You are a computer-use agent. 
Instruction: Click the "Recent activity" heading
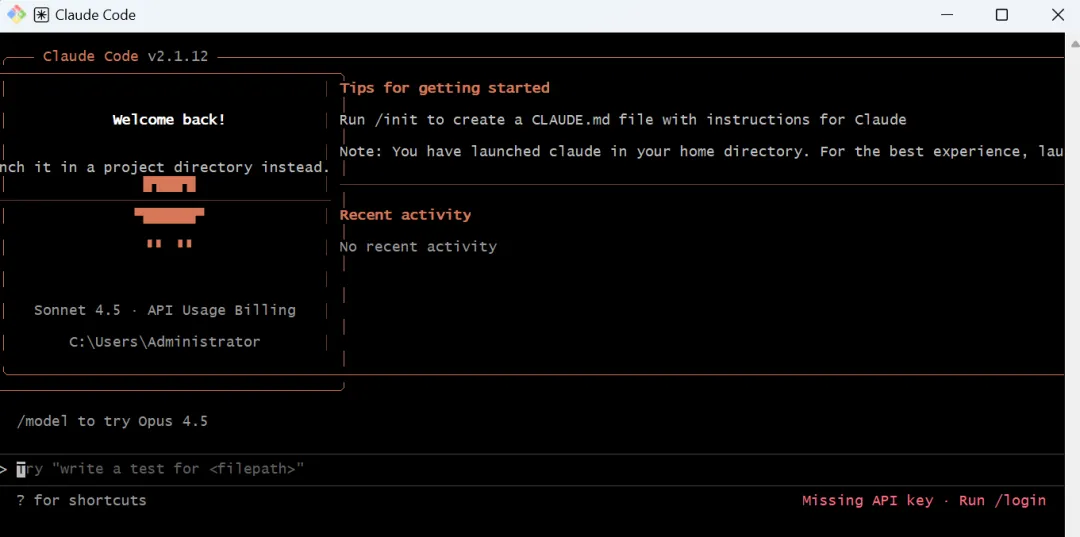(x=405, y=215)
